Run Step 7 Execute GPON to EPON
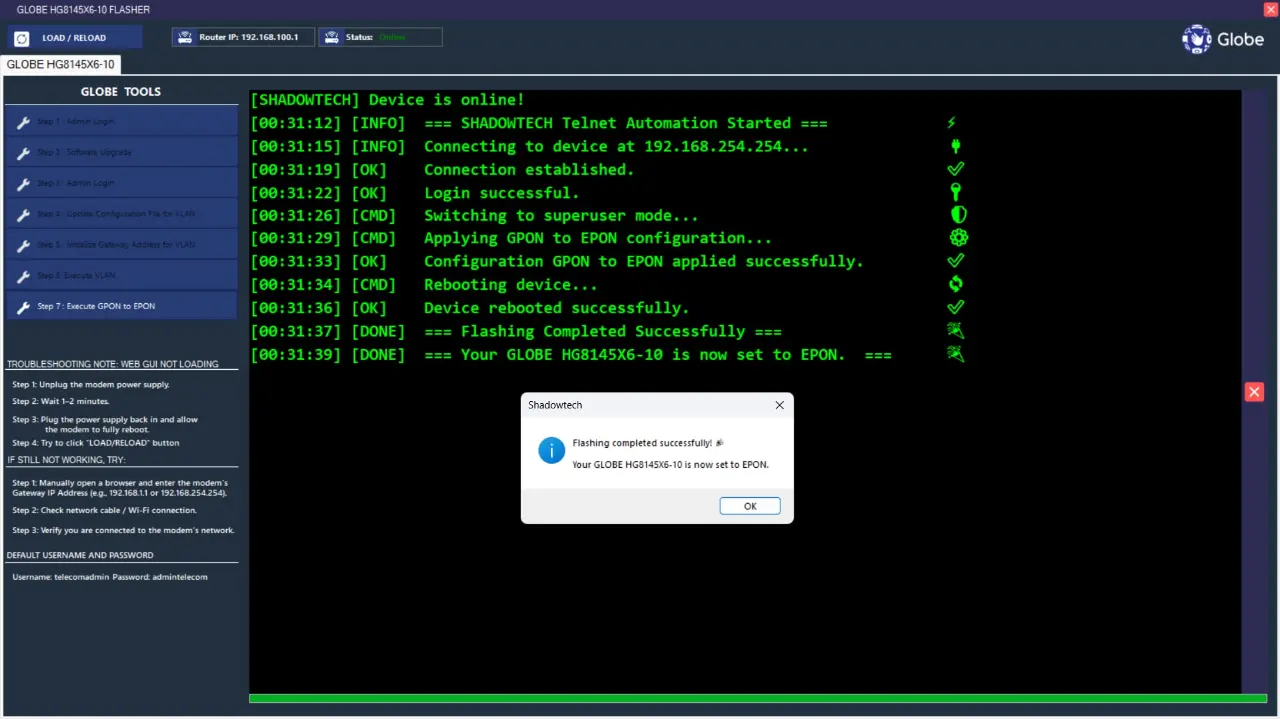Viewport: 1280px width, 719px height. click(x=121, y=306)
